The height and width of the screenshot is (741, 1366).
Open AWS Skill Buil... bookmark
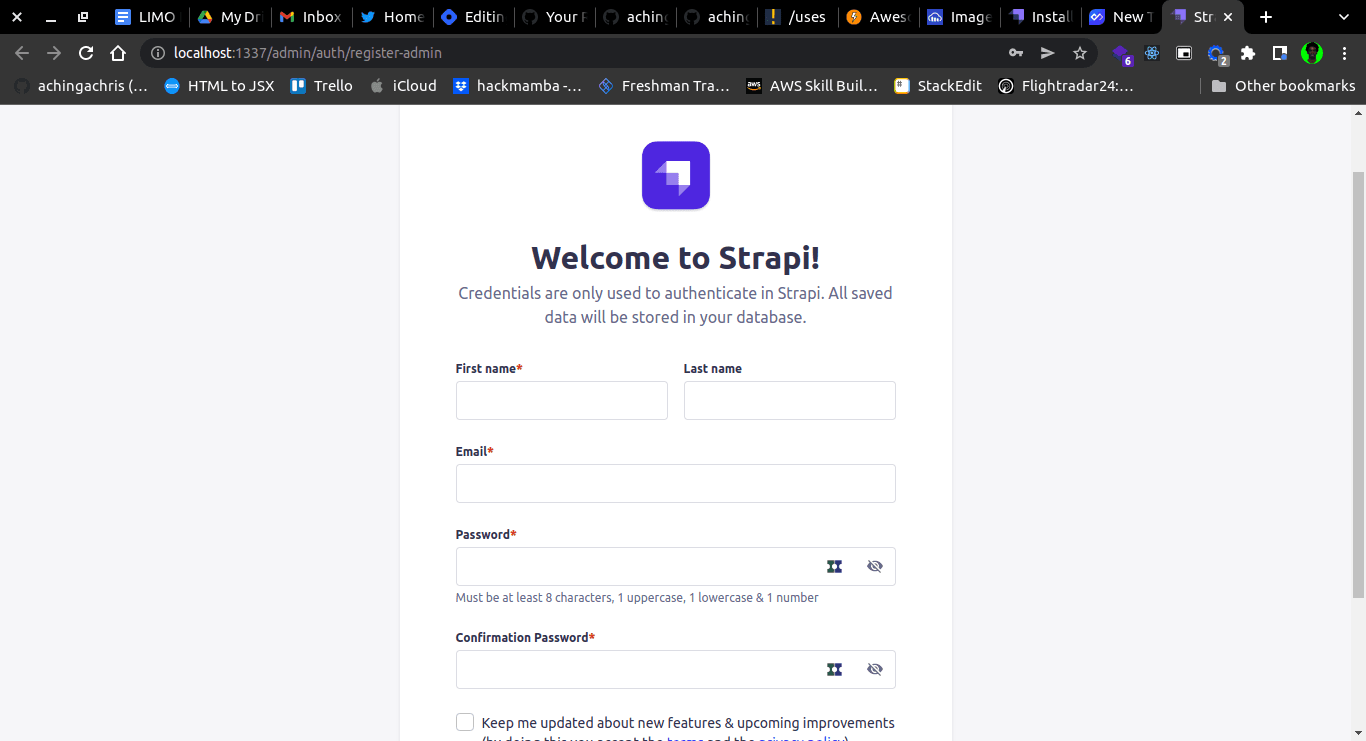point(811,86)
